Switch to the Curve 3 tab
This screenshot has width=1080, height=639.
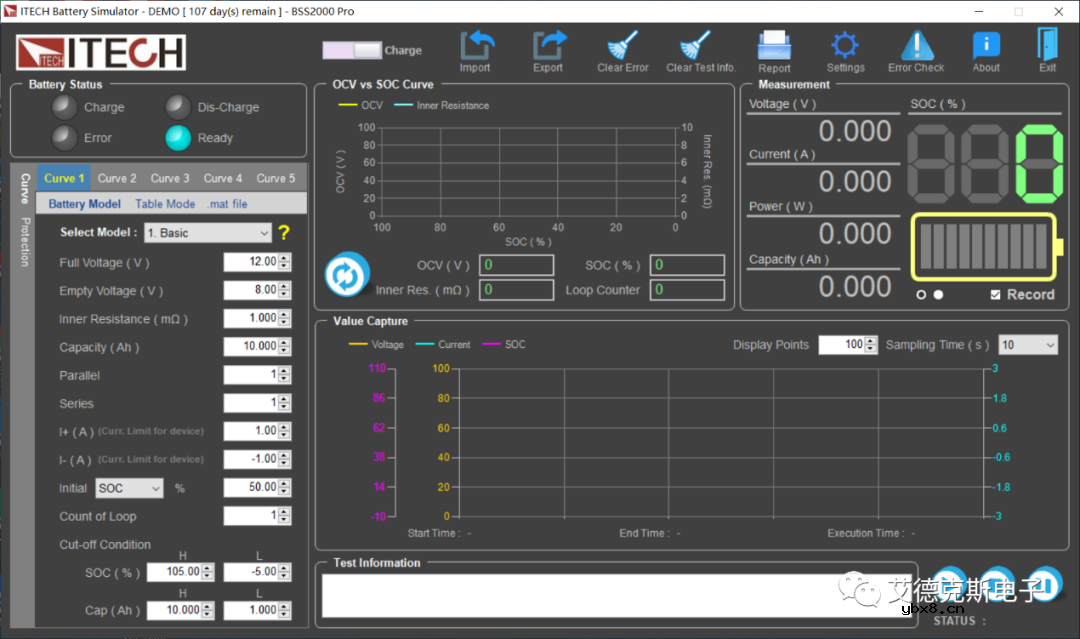(x=170, y=178)
